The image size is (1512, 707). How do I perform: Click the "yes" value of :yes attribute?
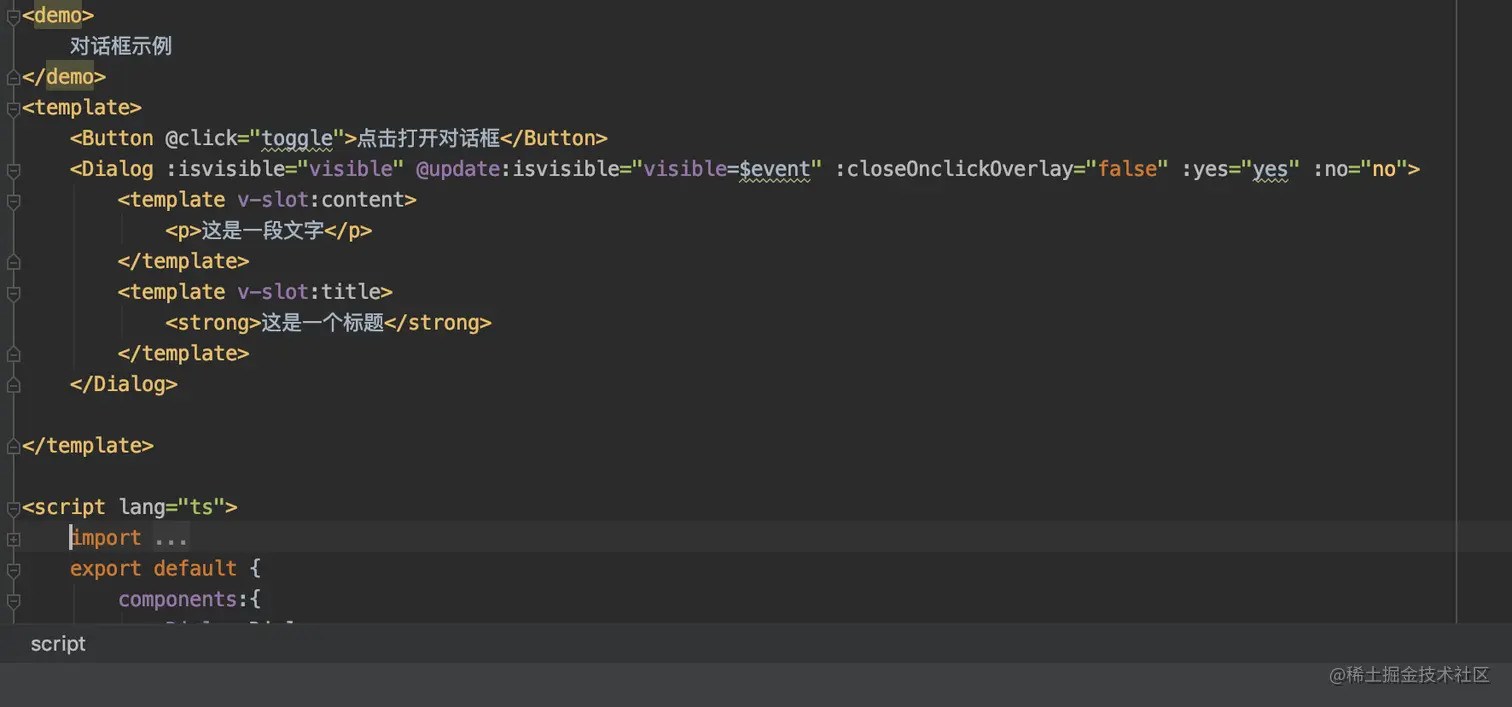pyautogui.click(x=1270, y=169)
